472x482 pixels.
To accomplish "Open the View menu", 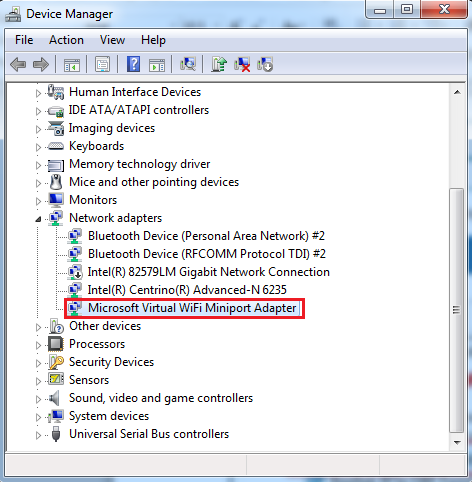I will coord(112,40).
